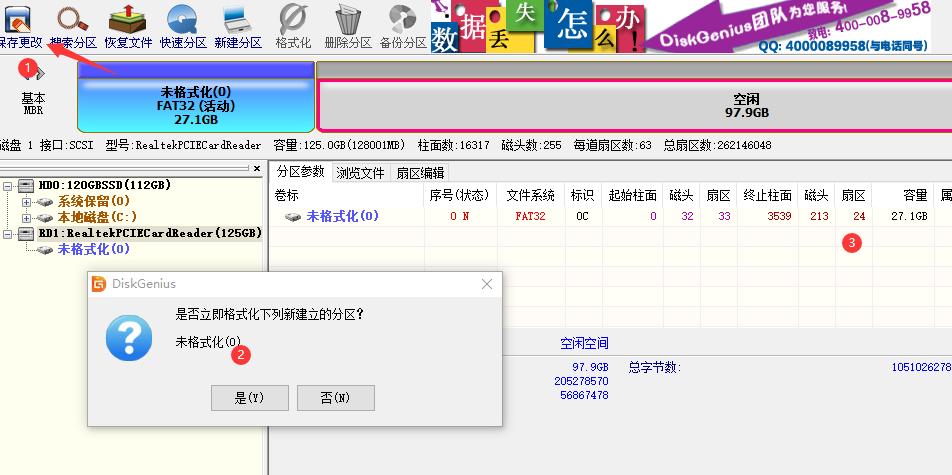Expand the 本地磁盘(C:) partition node

point(26,217)
